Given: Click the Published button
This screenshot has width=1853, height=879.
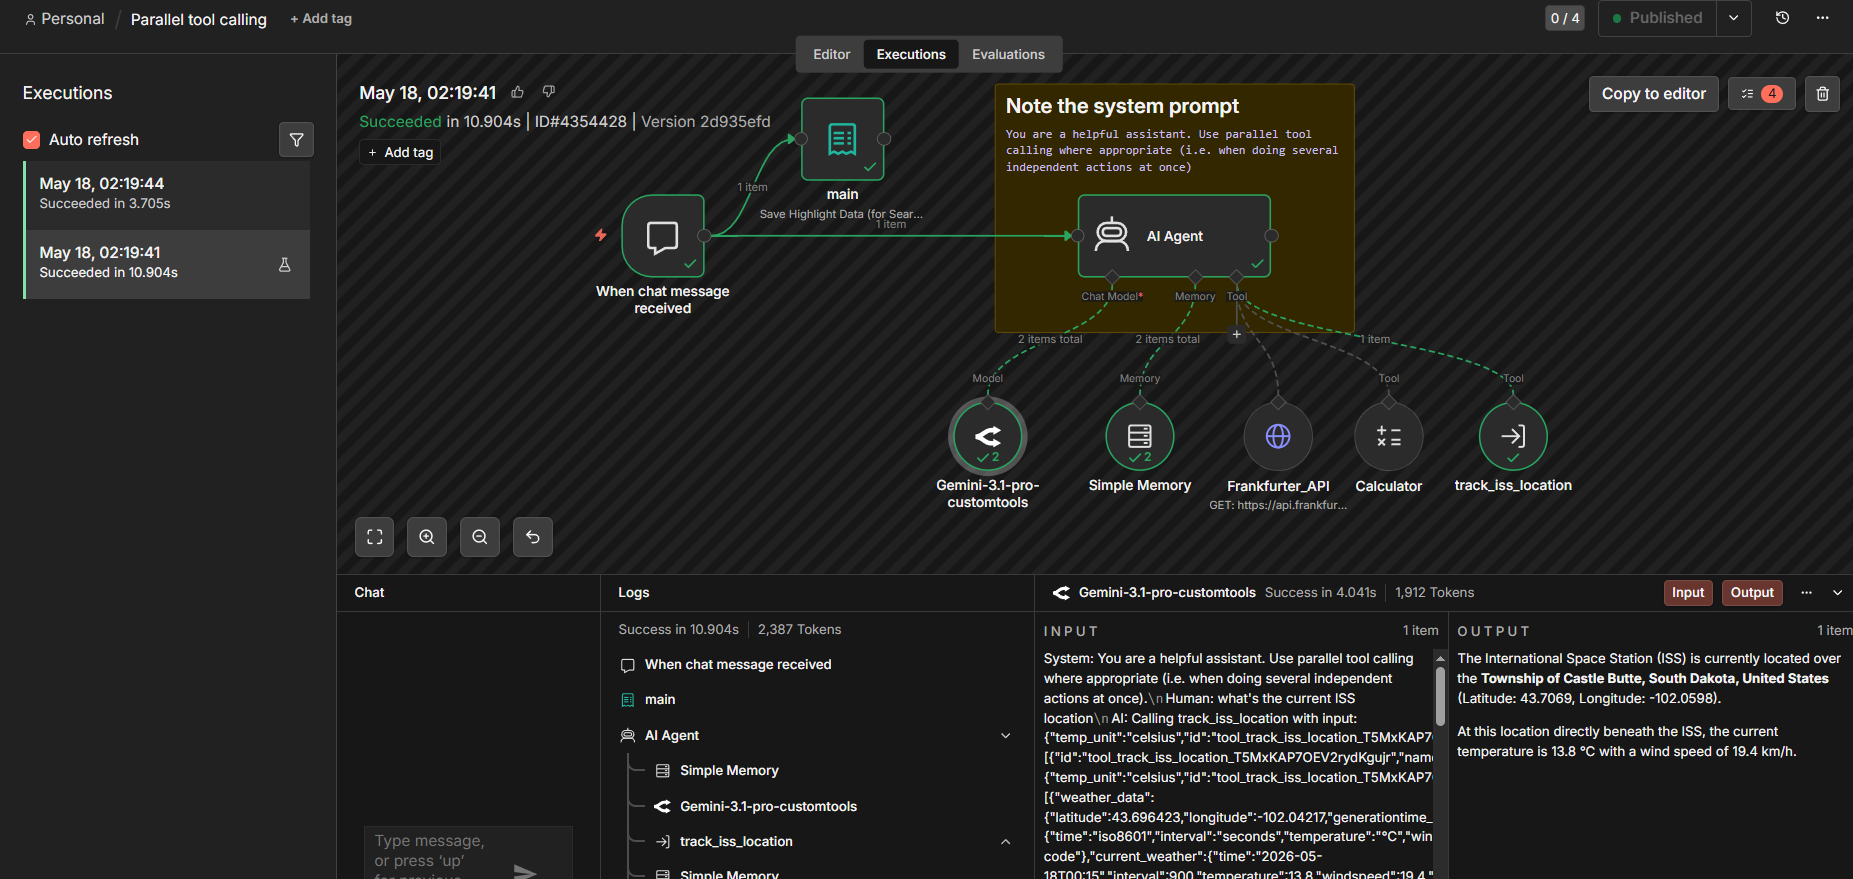Looking at the screenshot, I should 1657,18.
